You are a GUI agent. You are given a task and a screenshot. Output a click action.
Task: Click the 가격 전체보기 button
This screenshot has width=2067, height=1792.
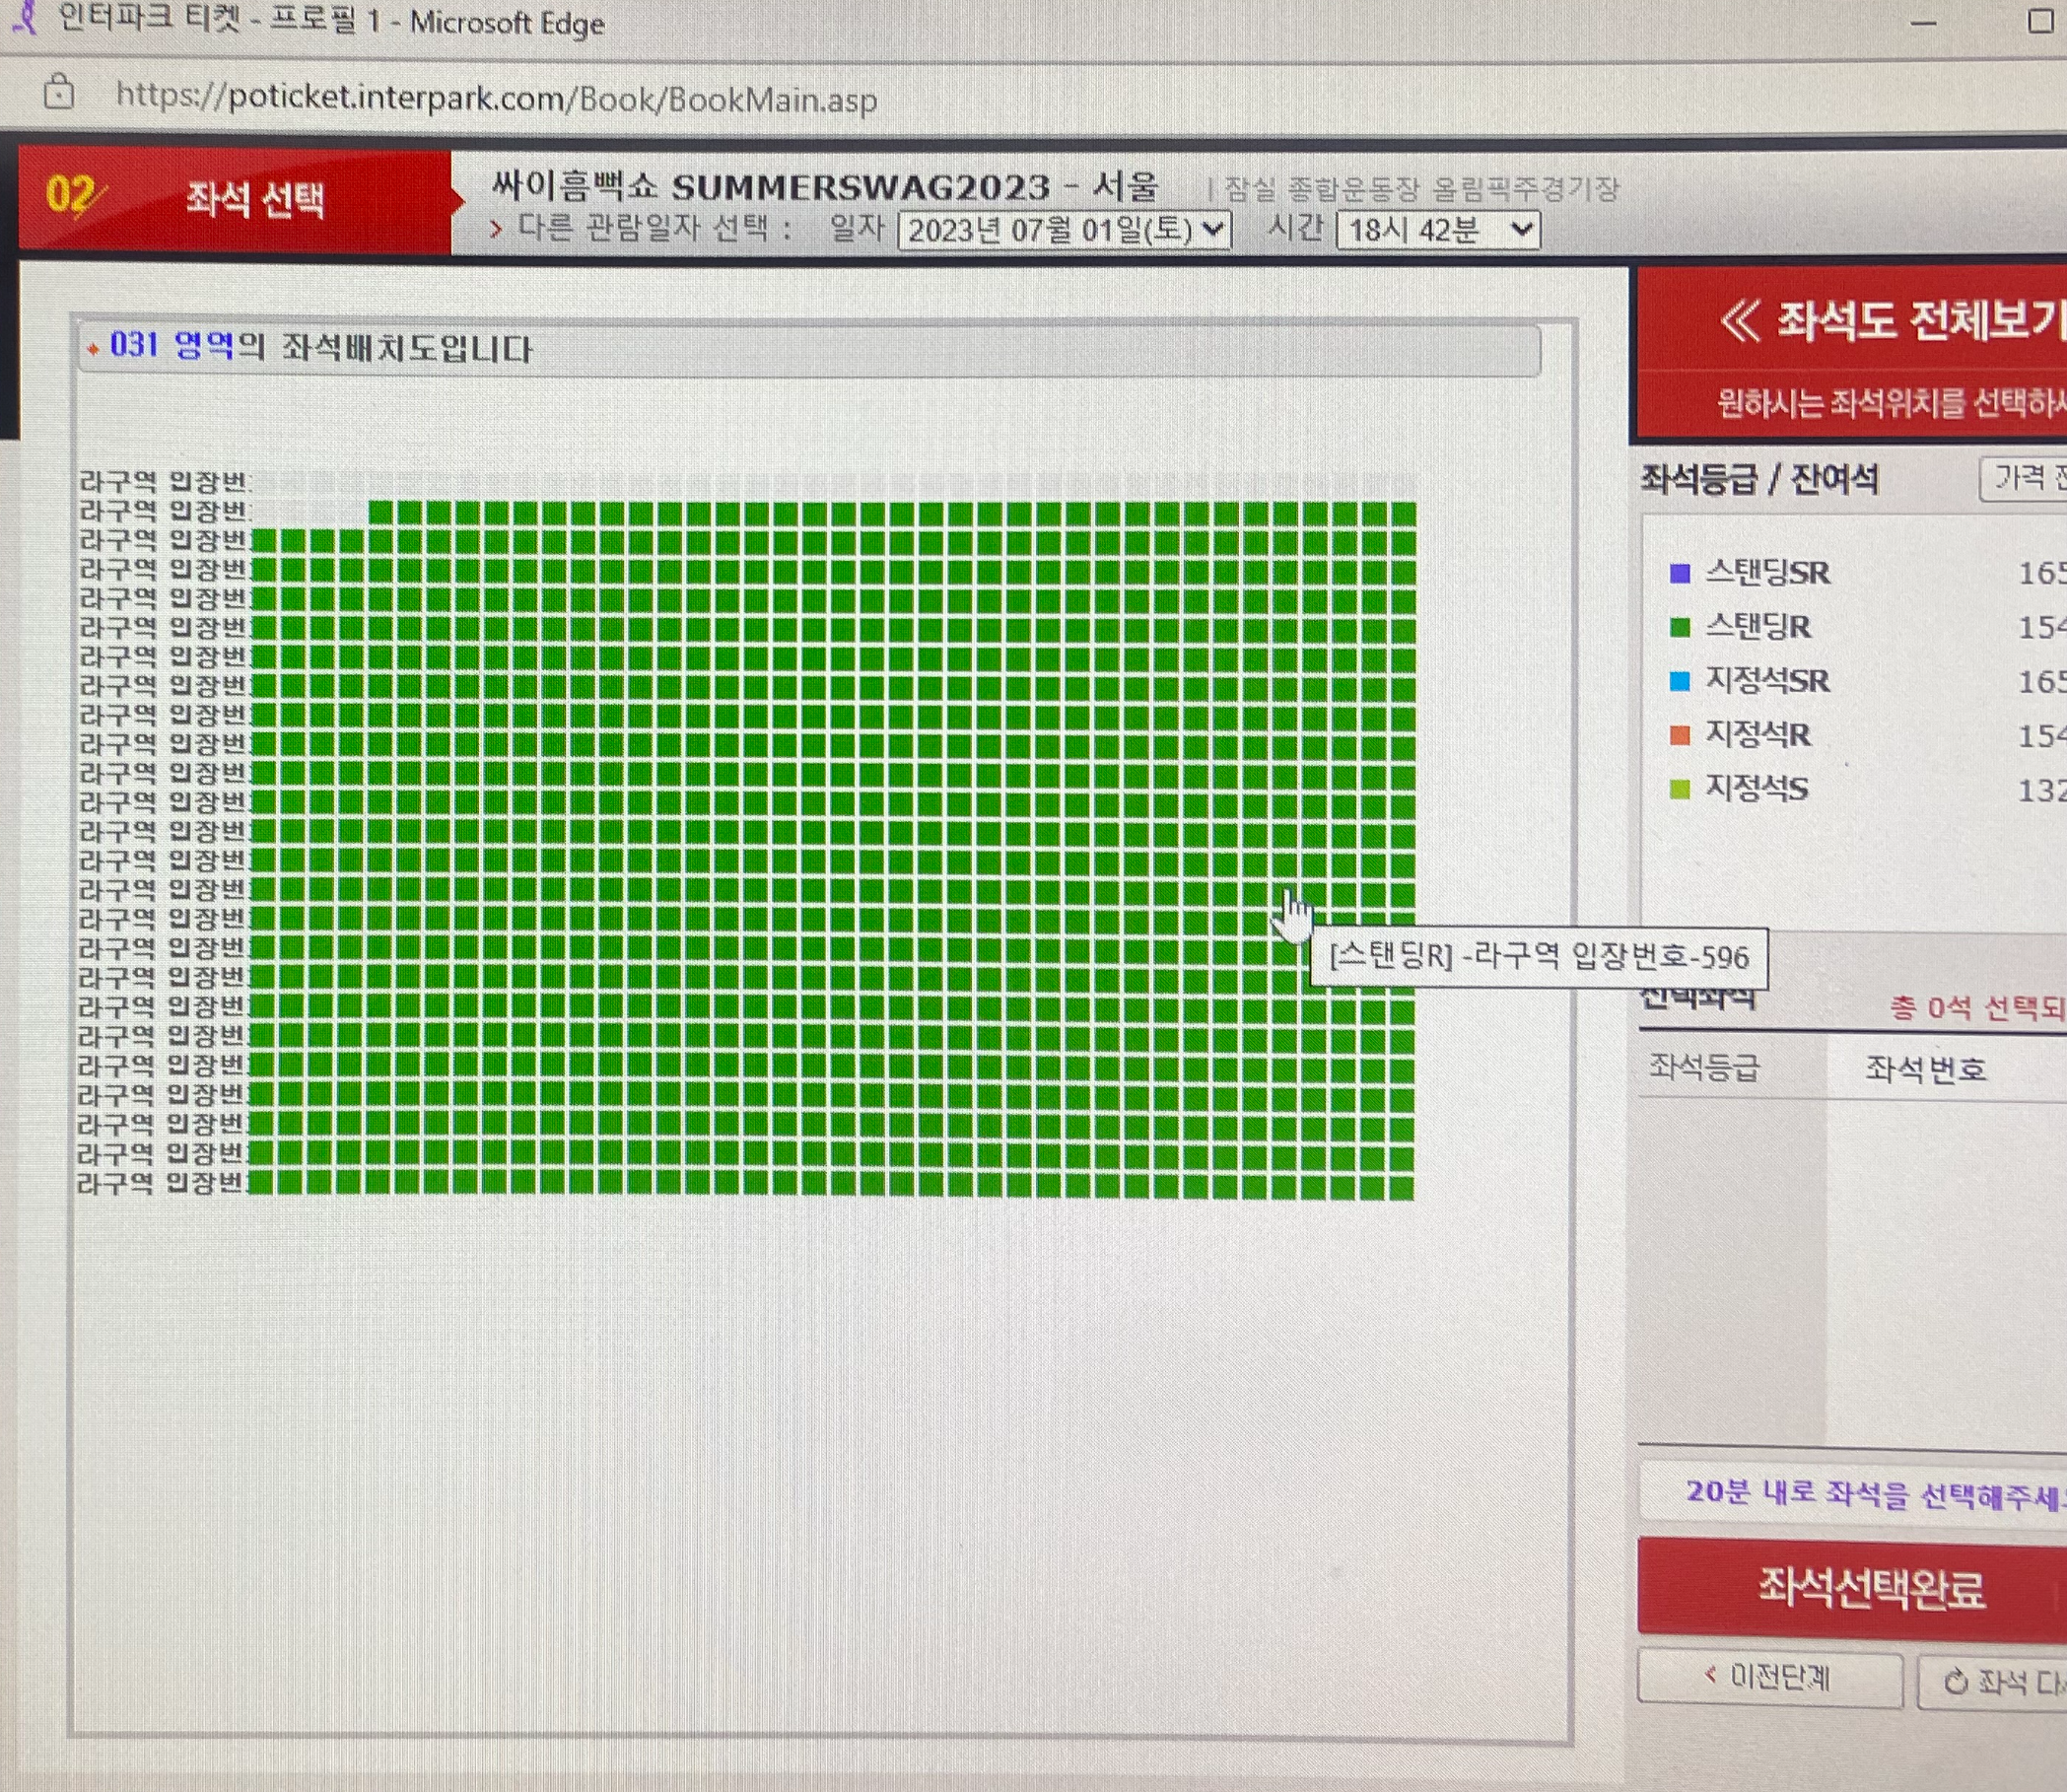(x=2025, y=479)
